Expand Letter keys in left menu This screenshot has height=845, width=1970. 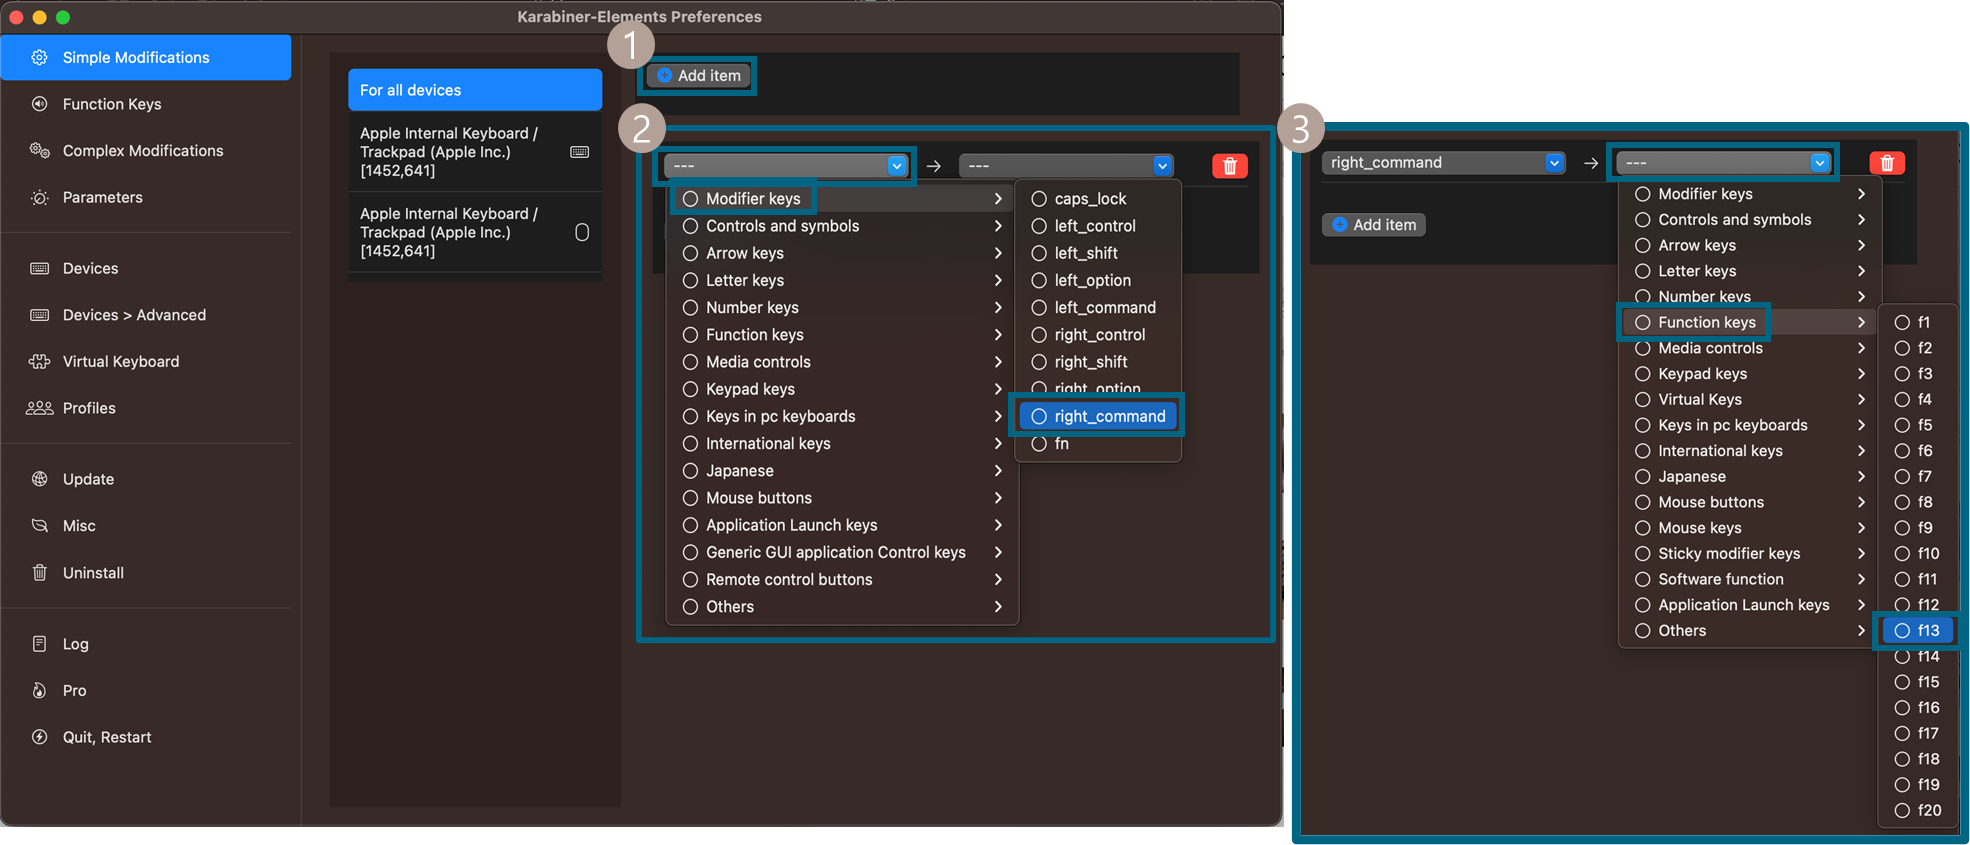(842, 280)
